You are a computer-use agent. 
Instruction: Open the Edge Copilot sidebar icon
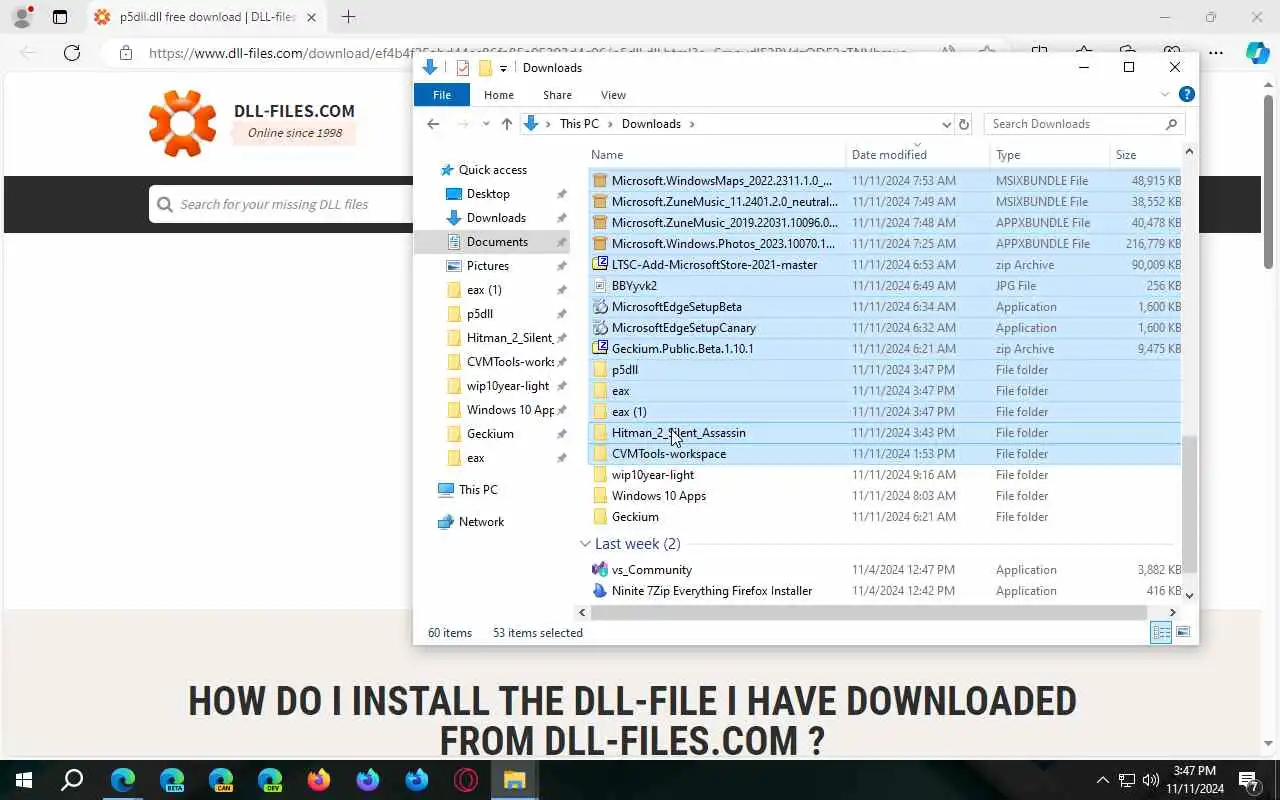tap(1257, 53)
